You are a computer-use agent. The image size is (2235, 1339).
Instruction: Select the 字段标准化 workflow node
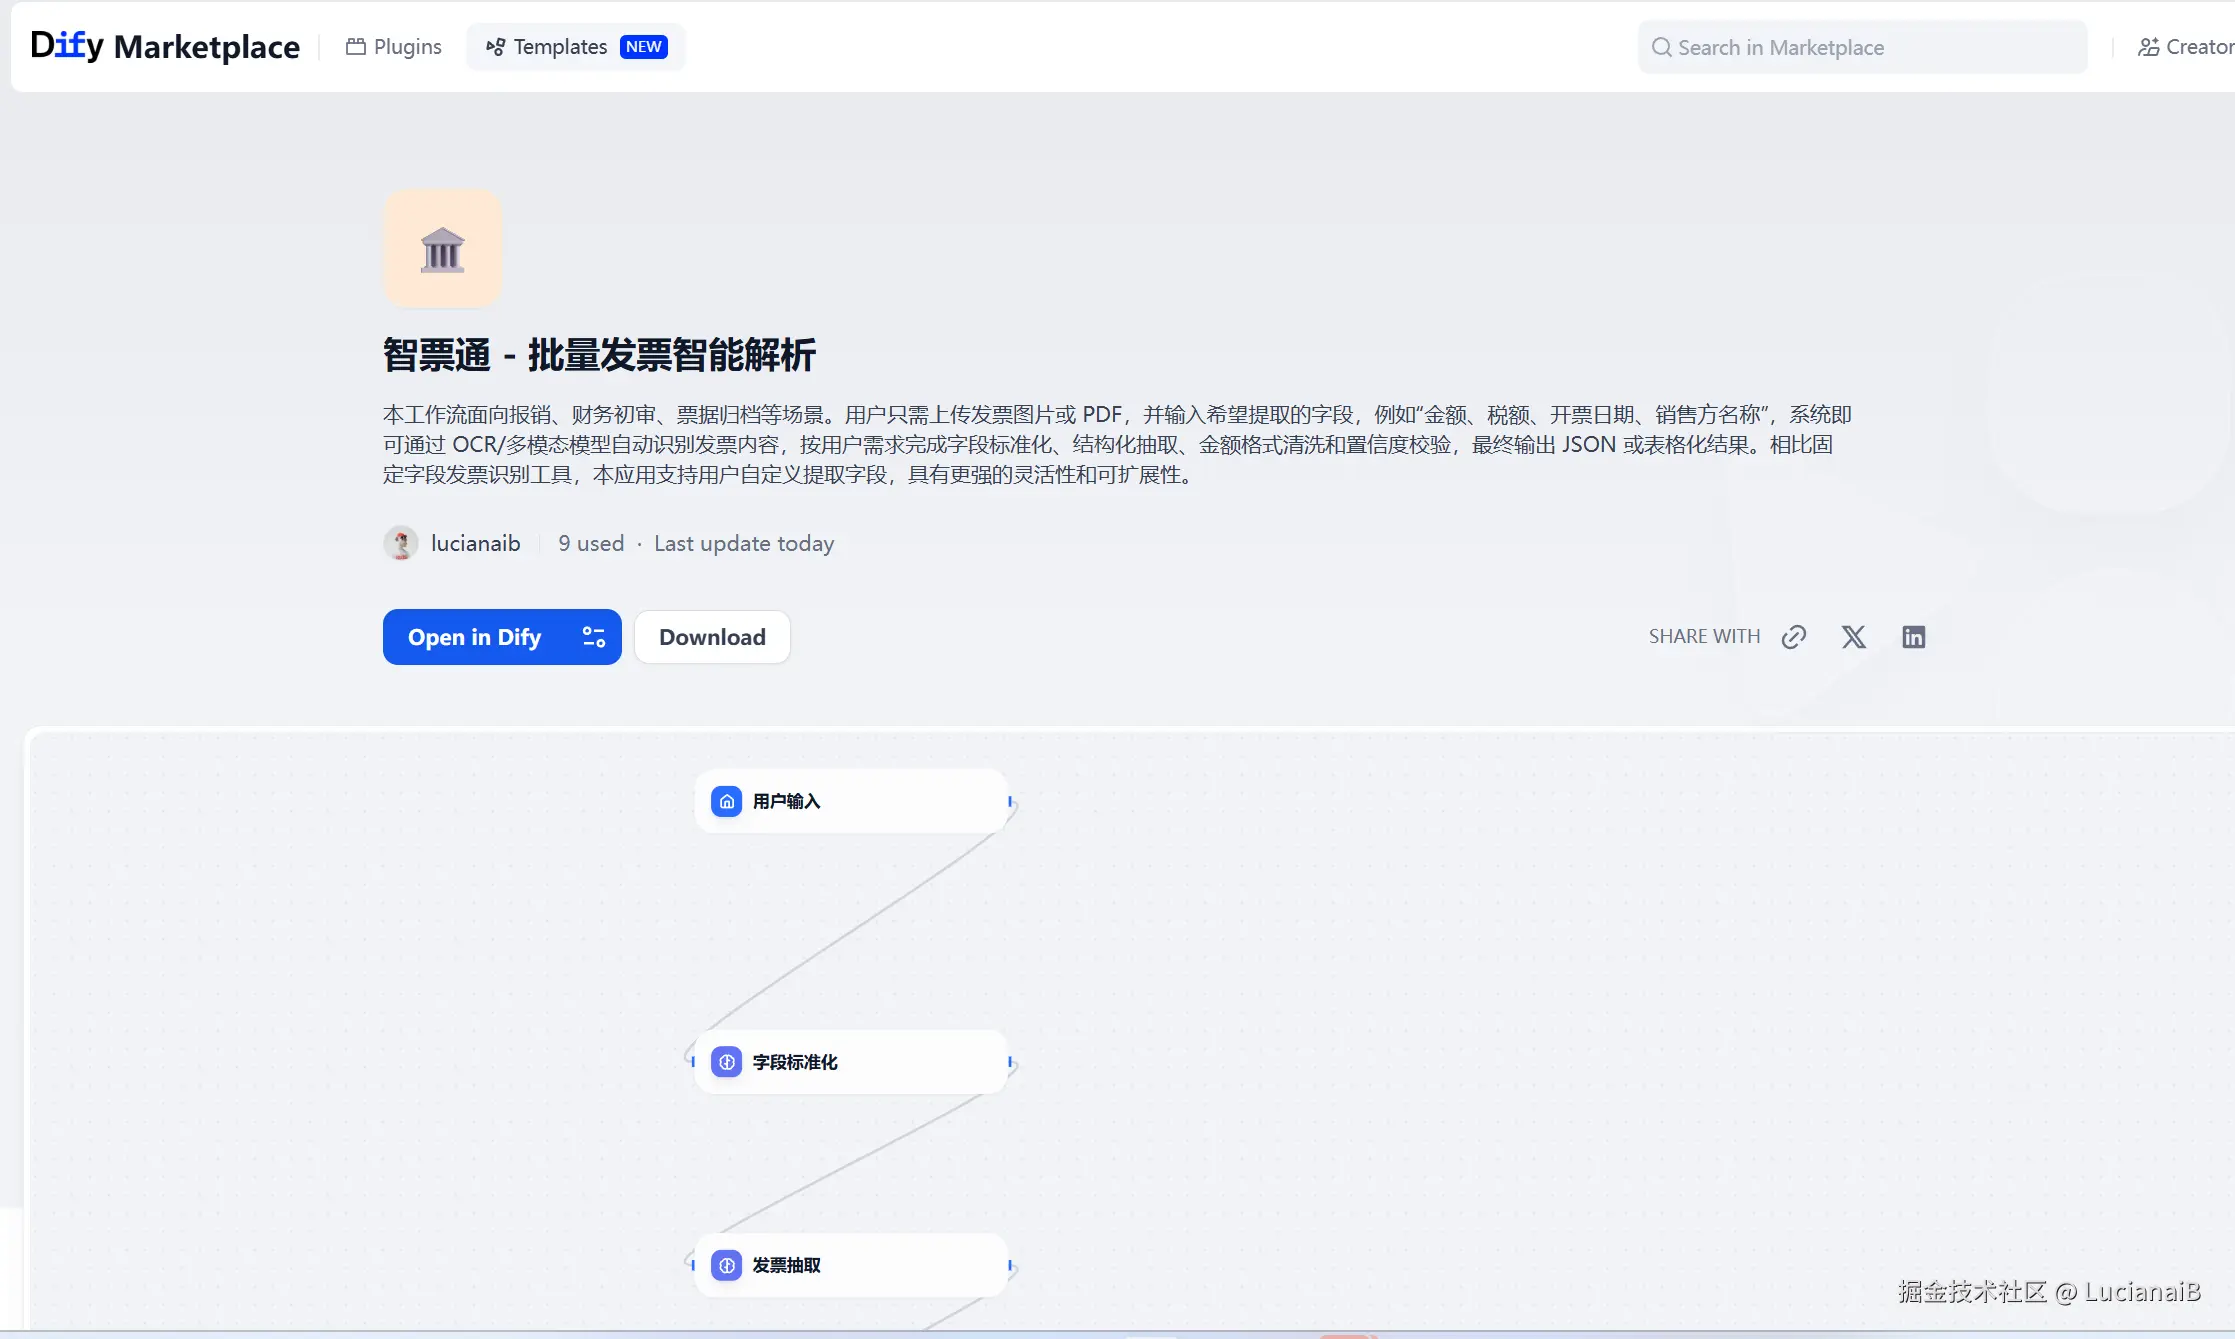pyautogui.click(x=852, y=1062)
